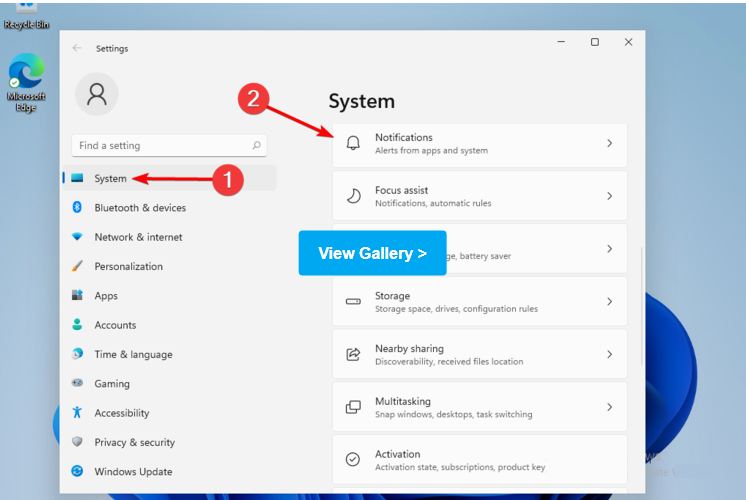This screenshot has width=746, height=500.
Task: Click the Activation checkmark icon
Action: pos(353,459)
